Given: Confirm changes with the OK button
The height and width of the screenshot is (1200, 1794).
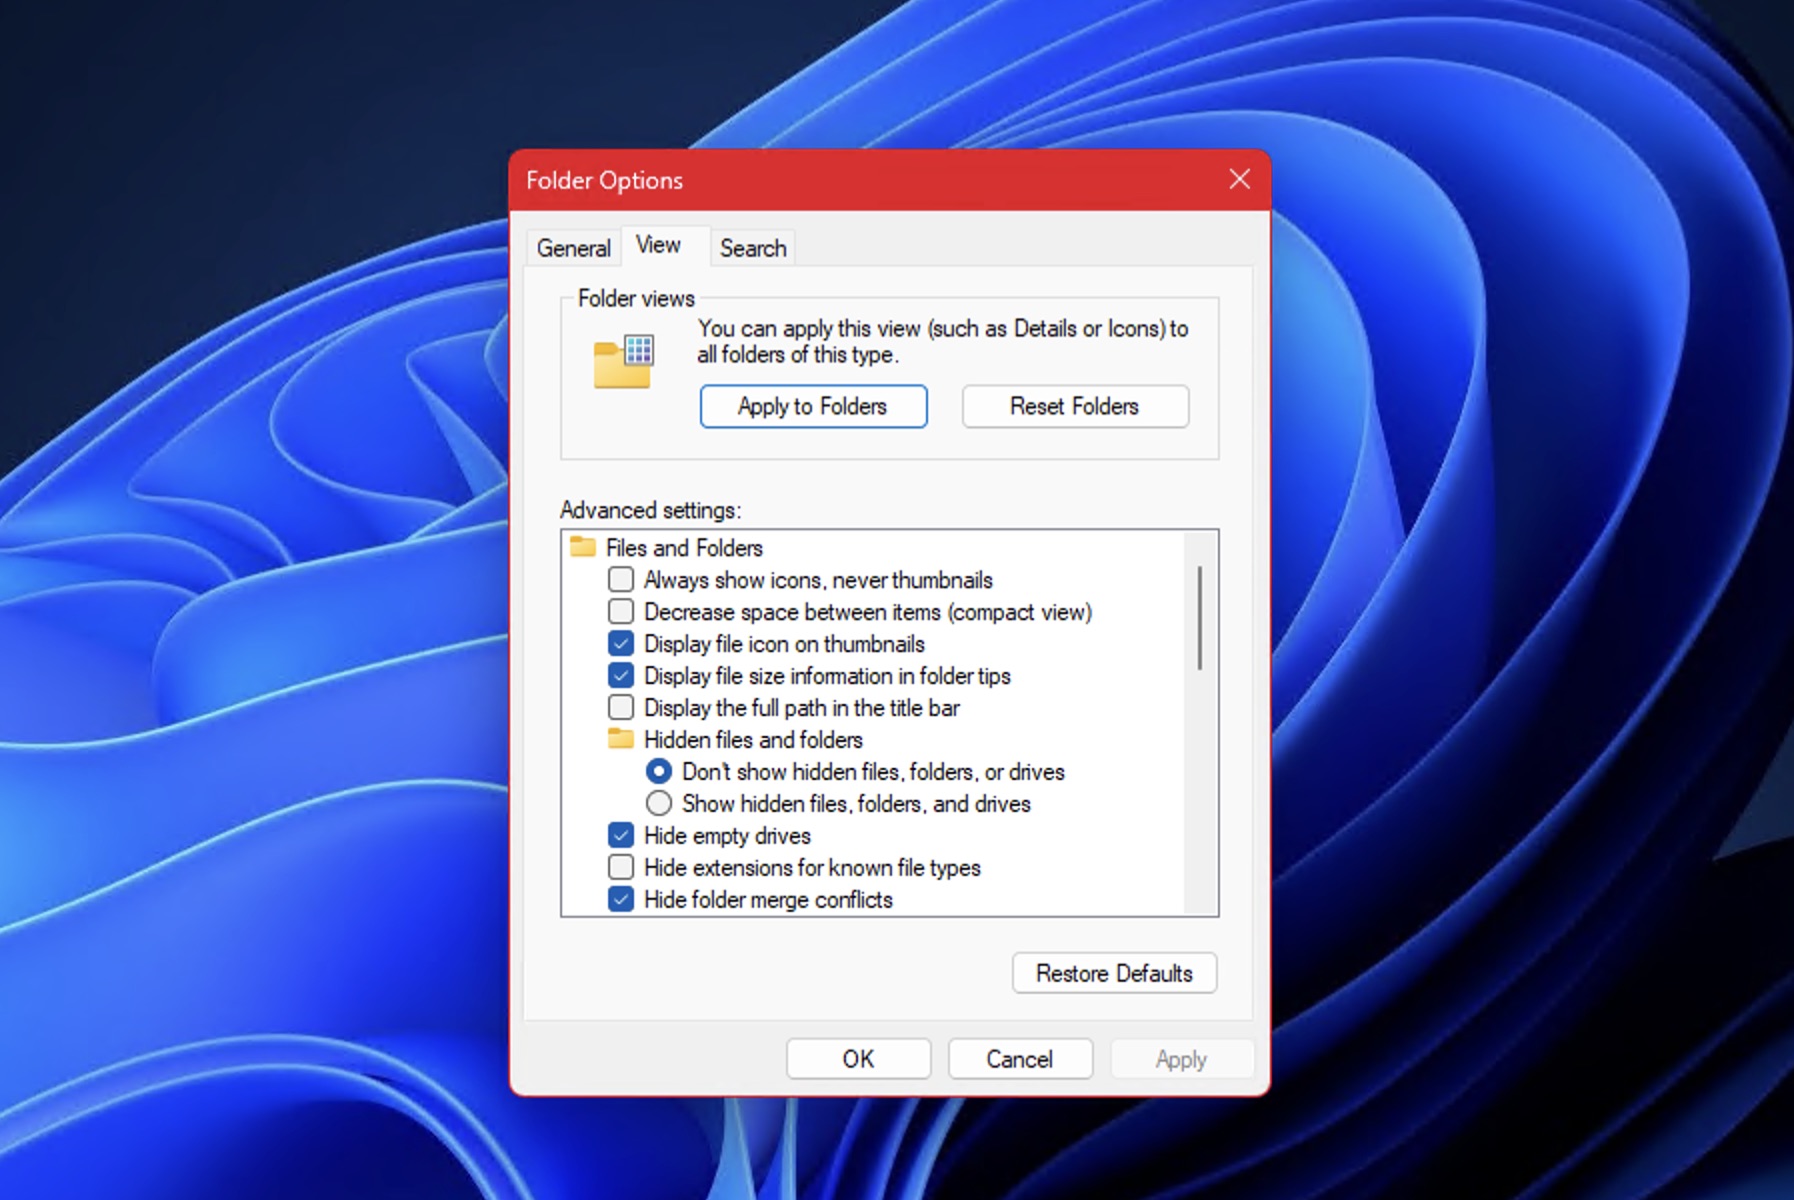Looking at the screenshot, I should point(858,1059).
